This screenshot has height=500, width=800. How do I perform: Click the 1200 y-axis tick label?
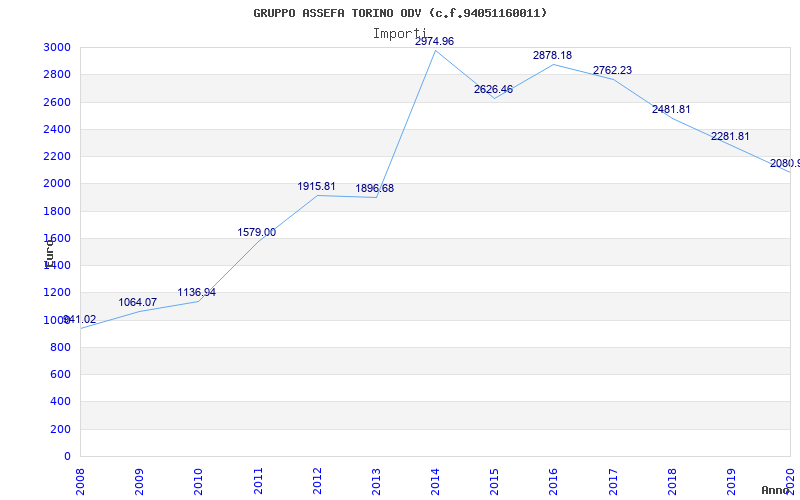click(x=57, y=293)
